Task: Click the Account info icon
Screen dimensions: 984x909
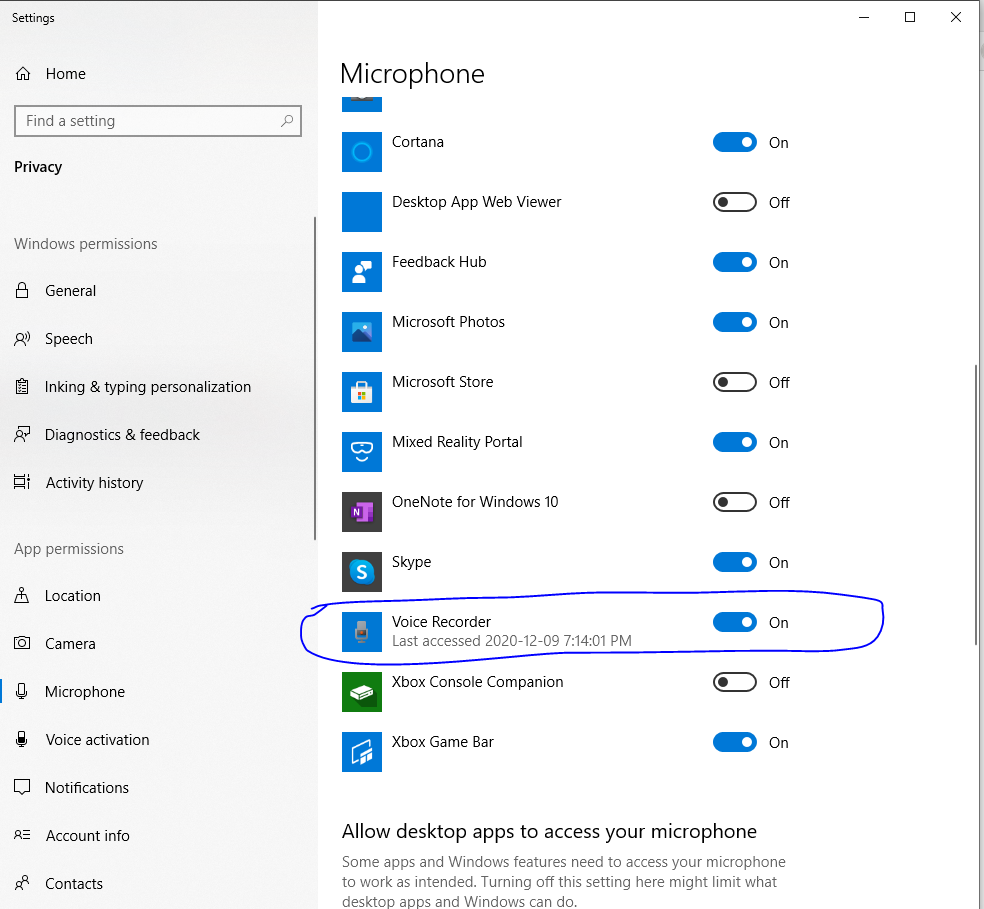Action: (x=22, y=835)
